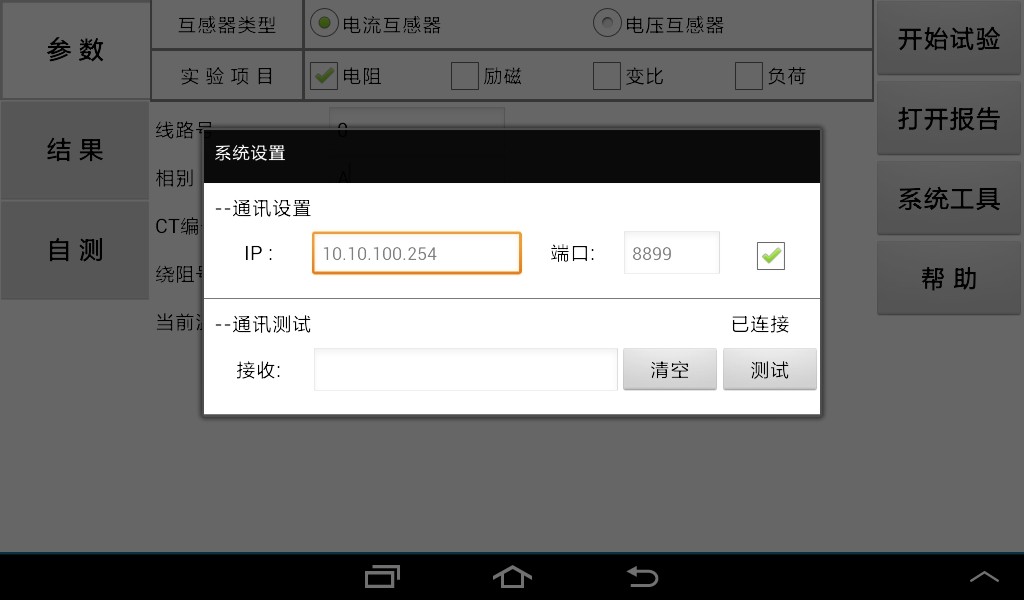Enable the 负荷 checkbox

[x=748, y=76]
